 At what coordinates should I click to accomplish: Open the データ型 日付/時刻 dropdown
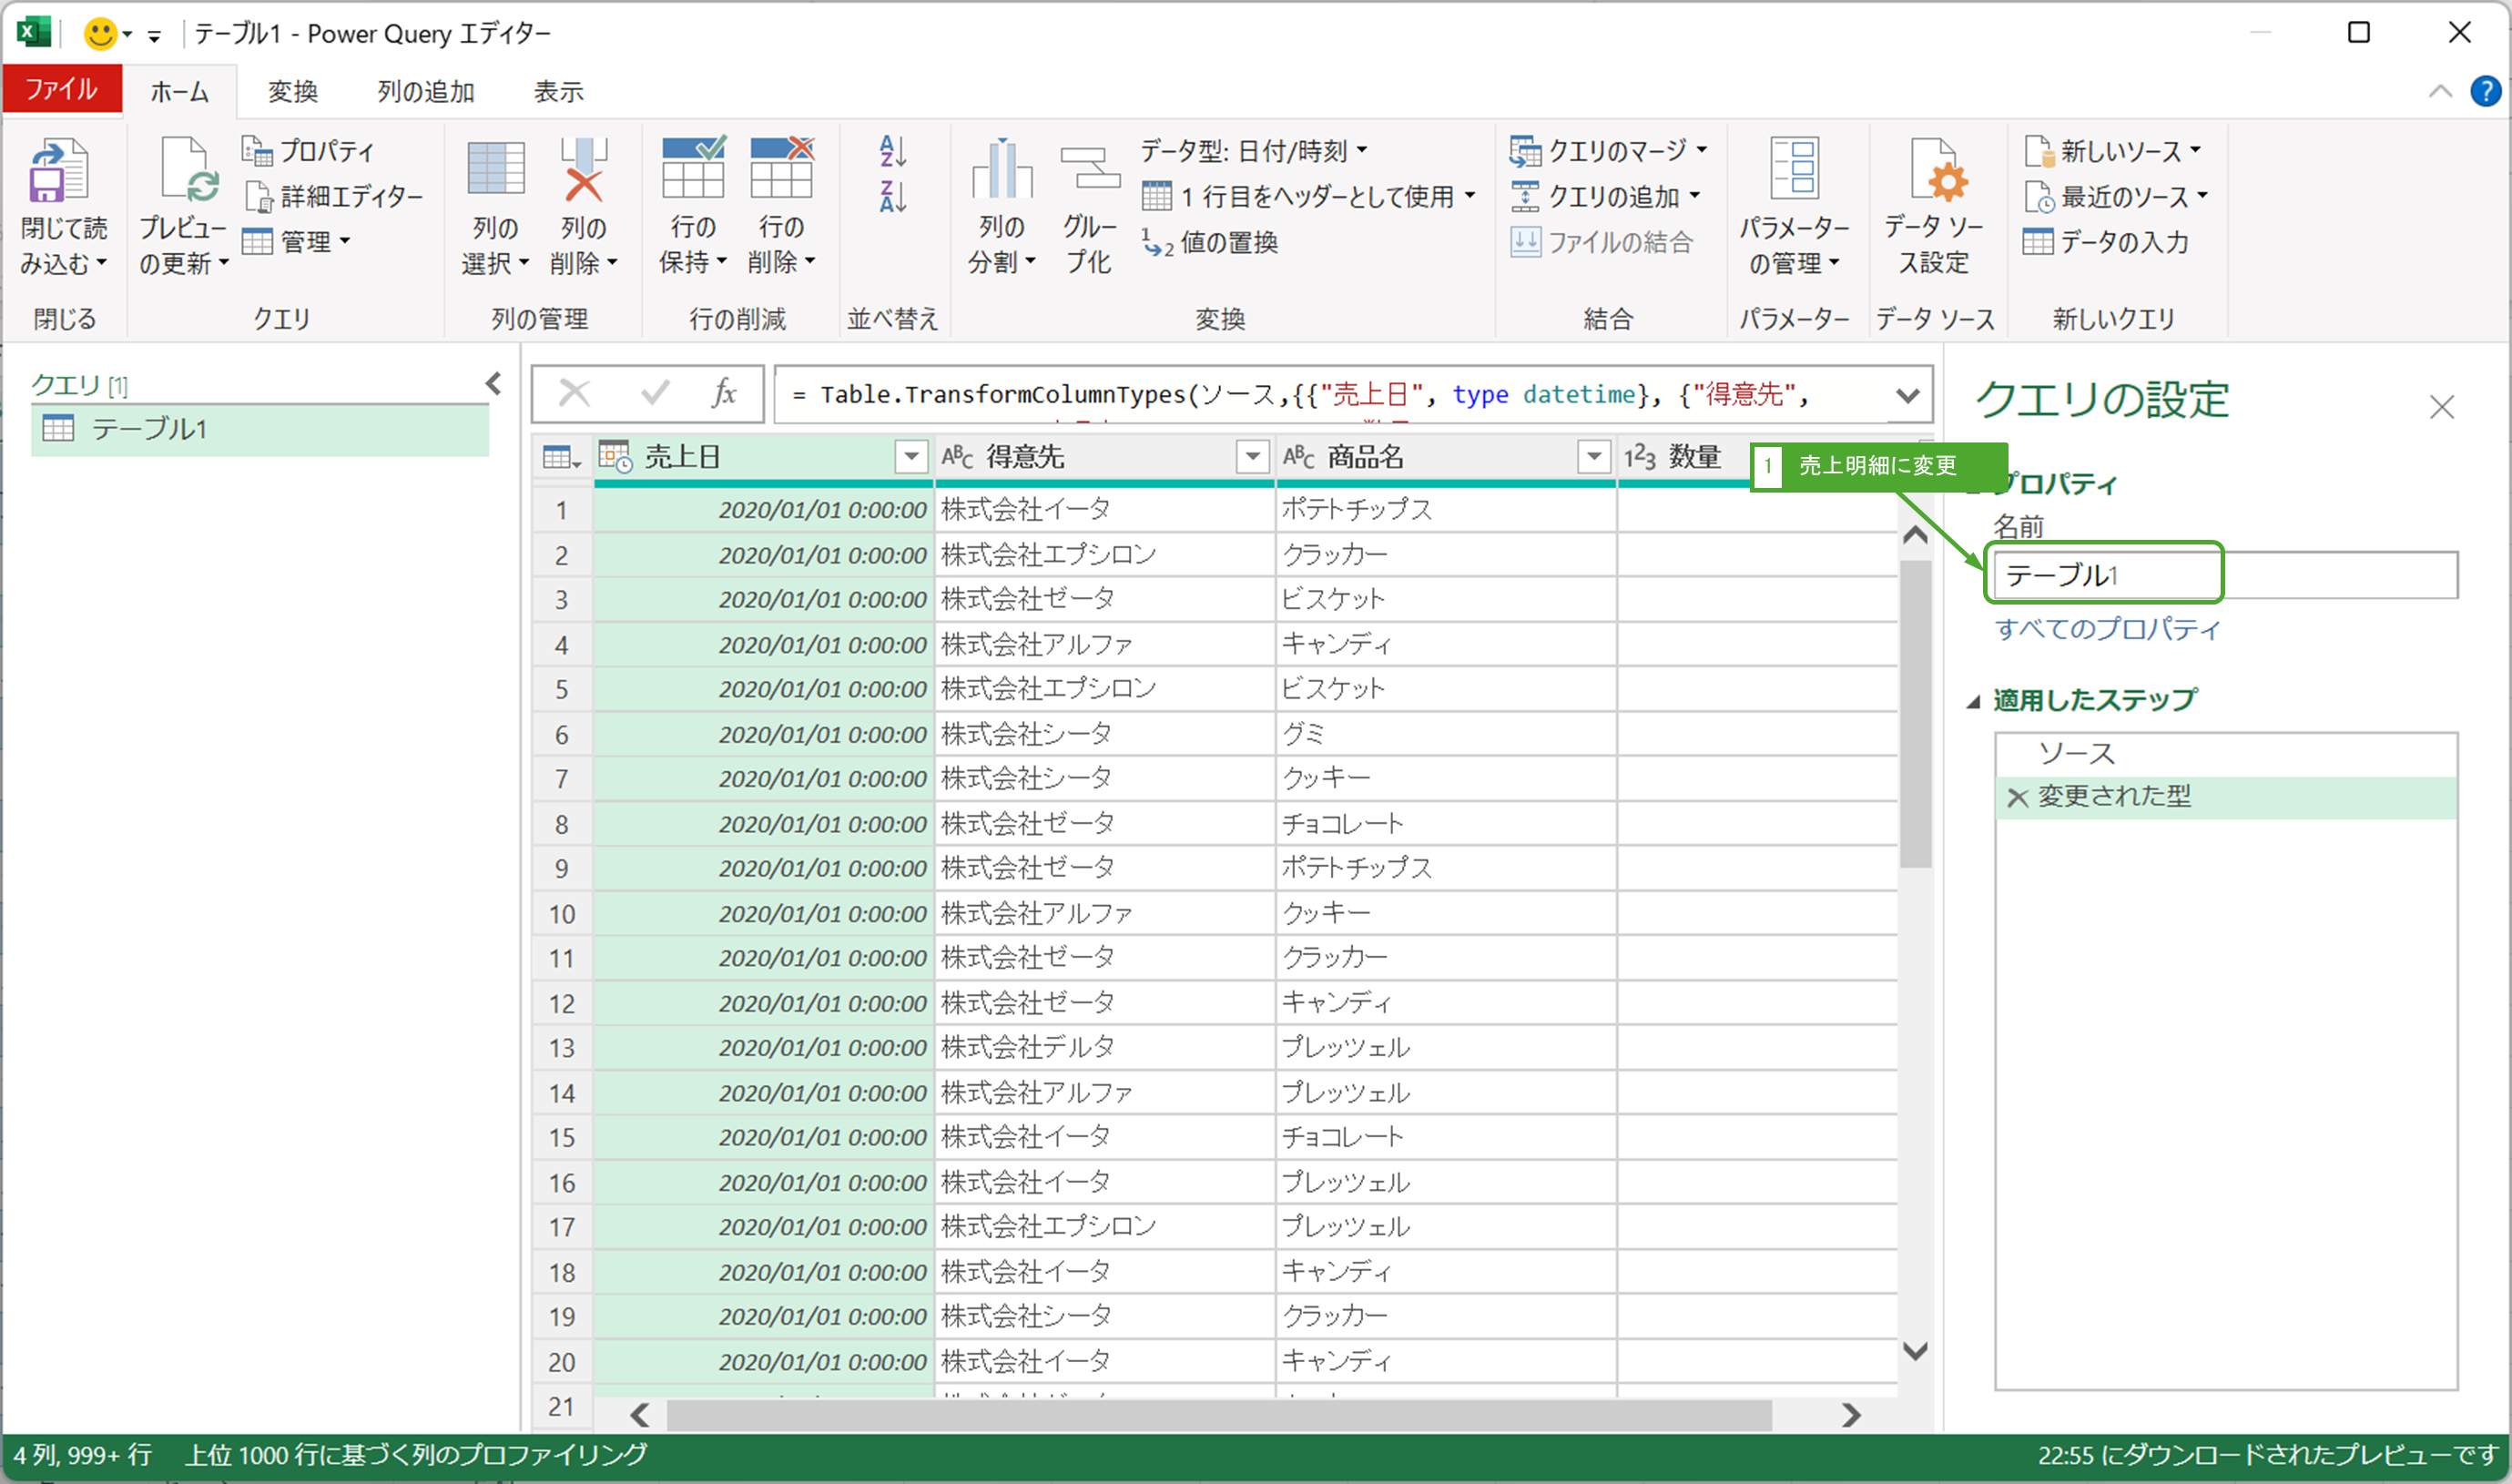pos(1254,151)
